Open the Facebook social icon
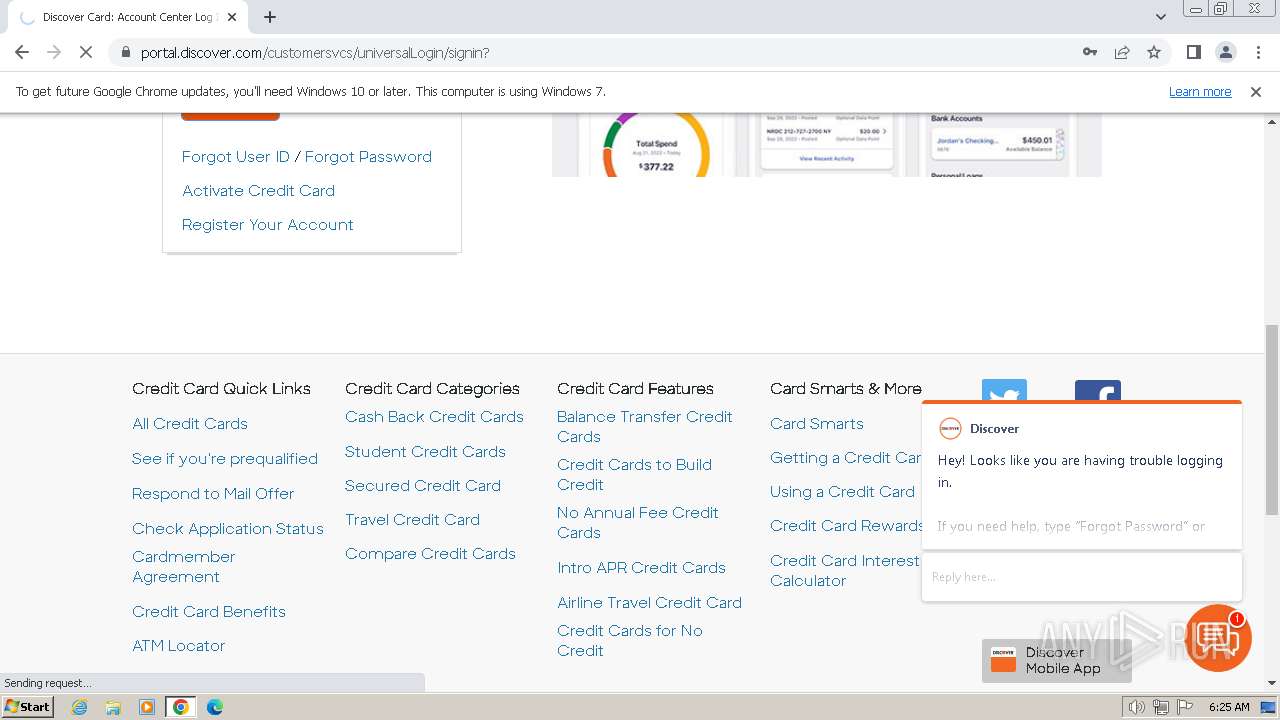This screenshot has height=720, width=1280. pos(1098,390)
